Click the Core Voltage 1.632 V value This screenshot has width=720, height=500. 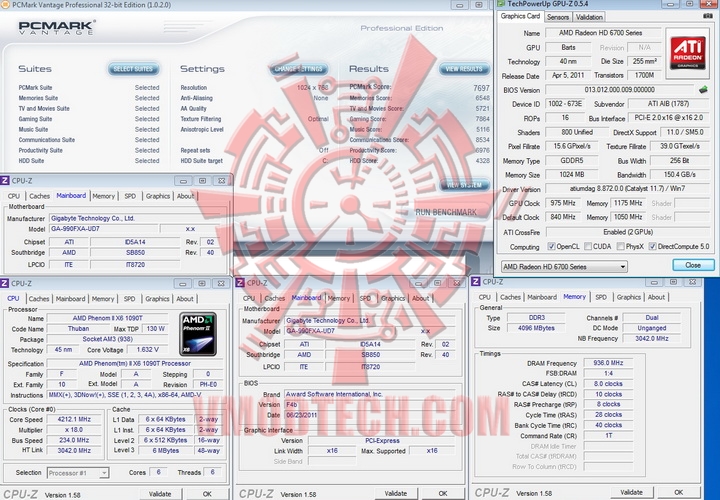148,350
